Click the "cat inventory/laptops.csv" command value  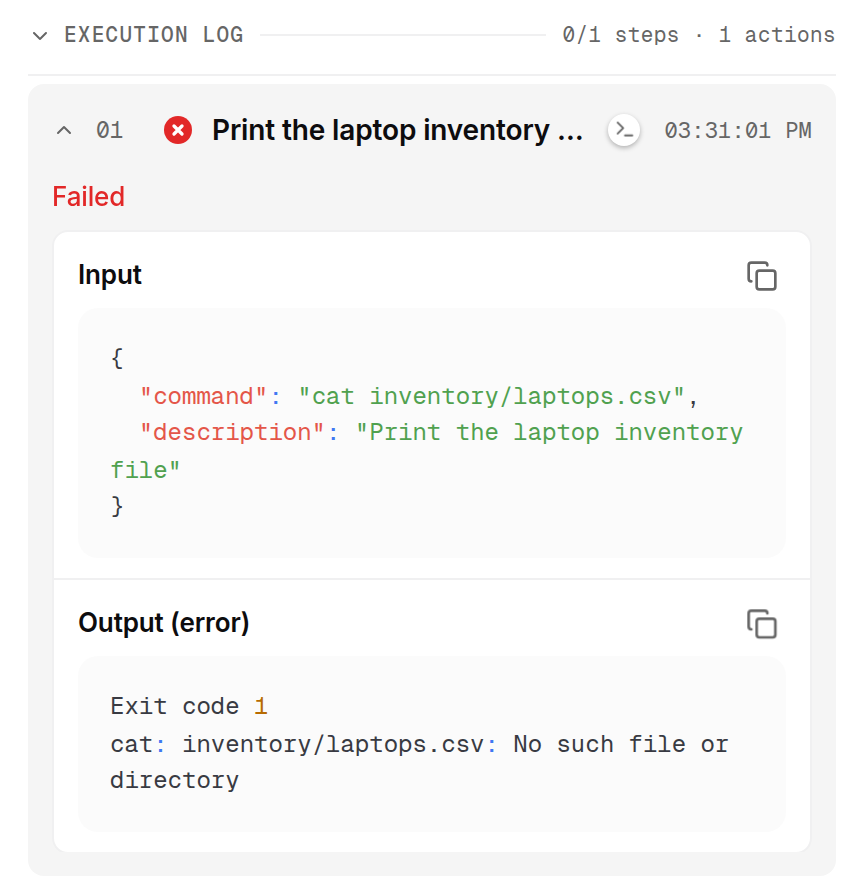tap(491, 396)
